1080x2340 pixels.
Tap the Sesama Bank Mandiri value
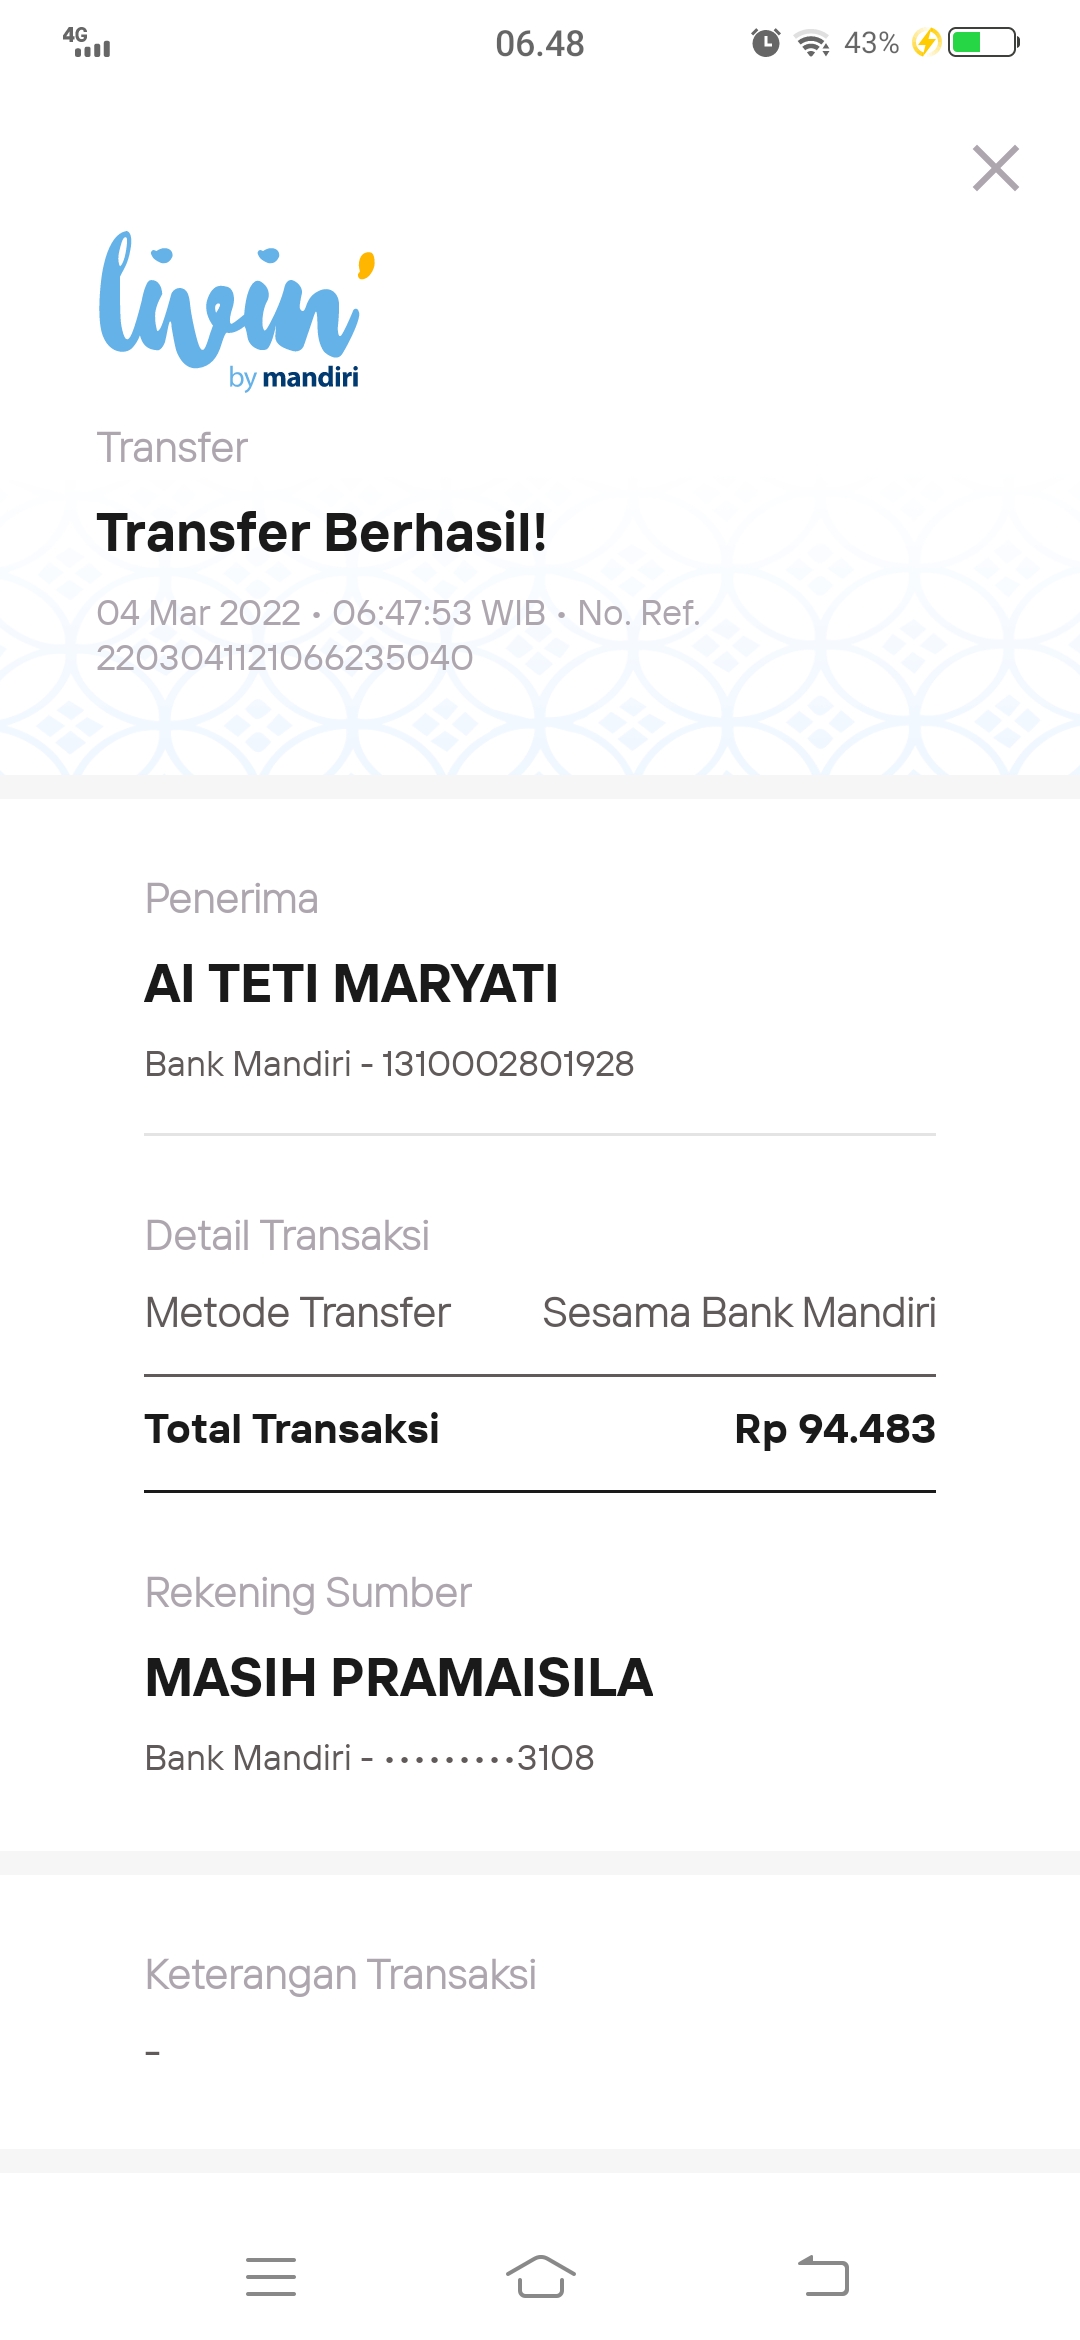[739, 1313]
